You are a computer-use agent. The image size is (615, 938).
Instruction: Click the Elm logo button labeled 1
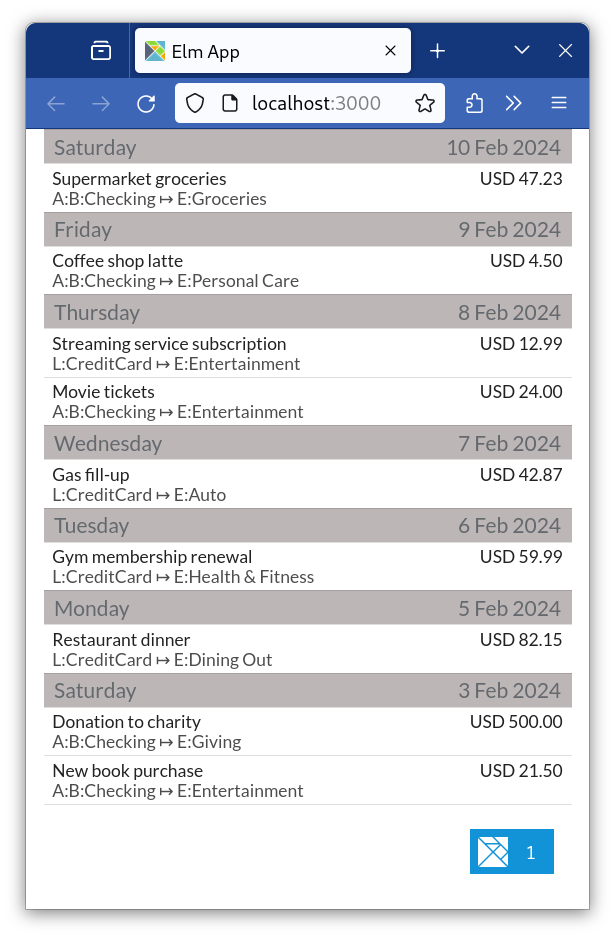coord(511,851)
